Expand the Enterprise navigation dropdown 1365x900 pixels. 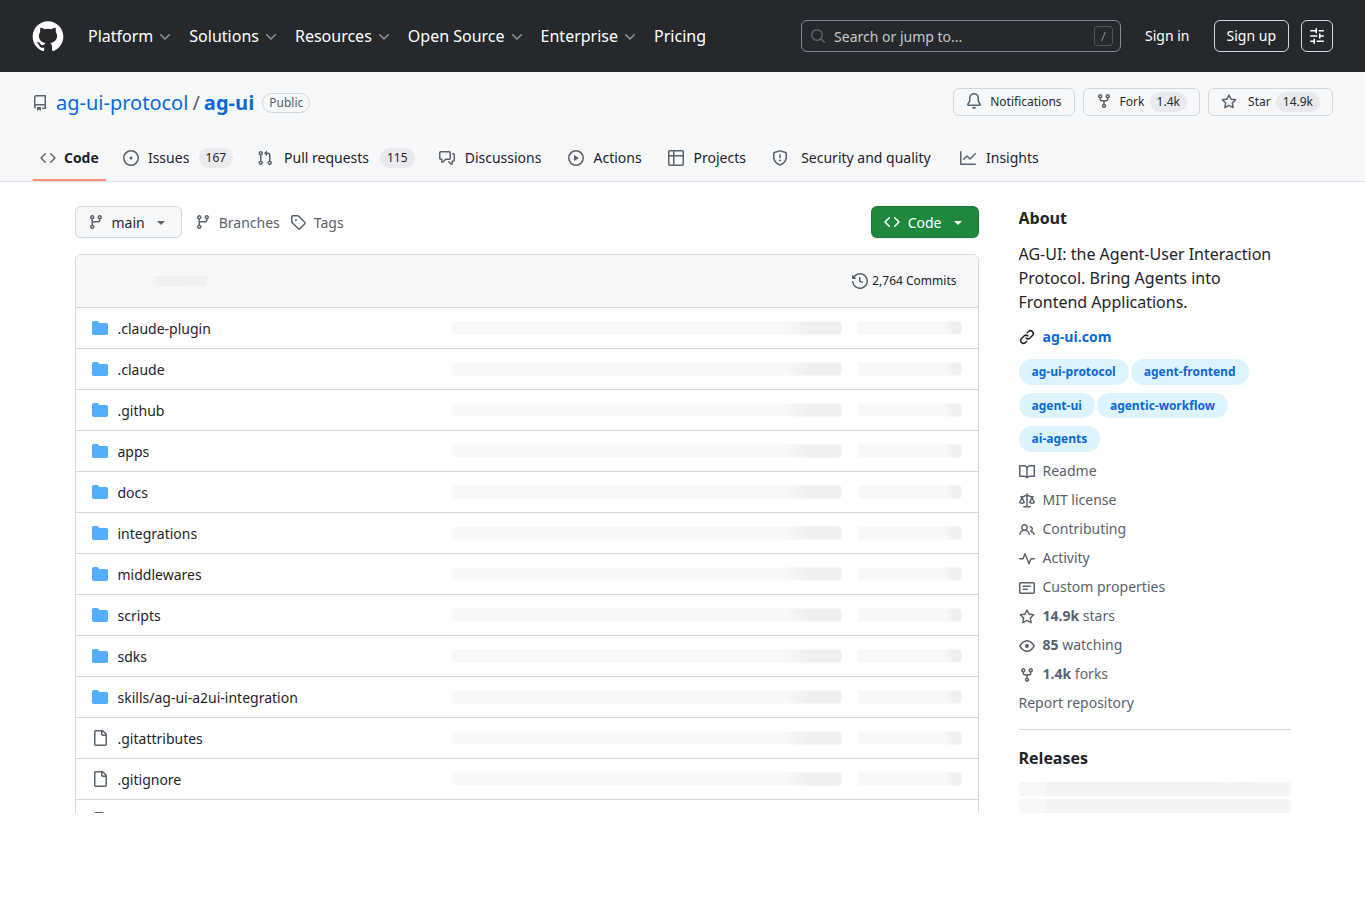point(588,36)
